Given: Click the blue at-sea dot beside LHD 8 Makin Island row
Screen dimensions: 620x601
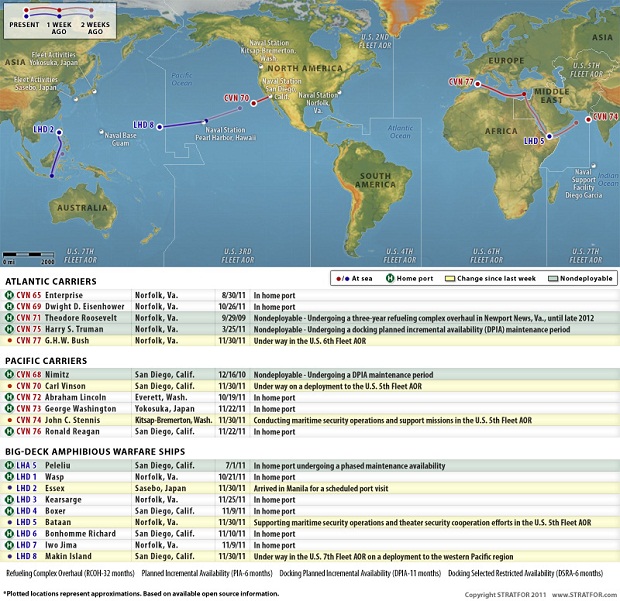Looking at the screenshot, I should tap(10, 556).
